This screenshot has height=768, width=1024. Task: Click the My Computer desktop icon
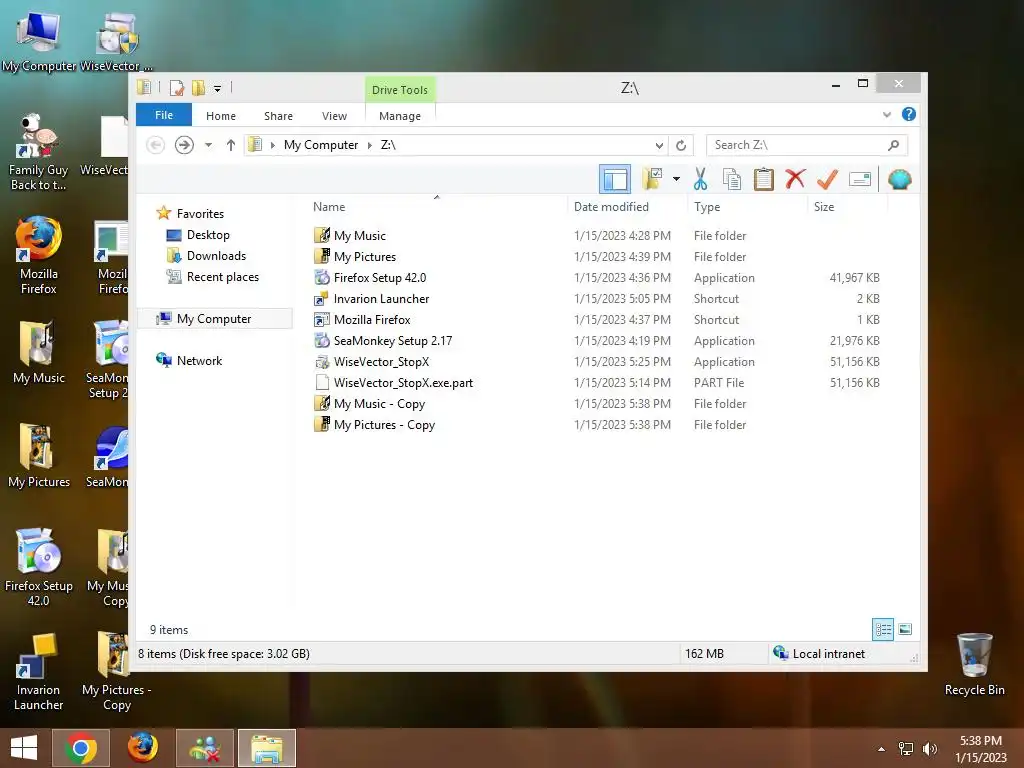(39, 40)
